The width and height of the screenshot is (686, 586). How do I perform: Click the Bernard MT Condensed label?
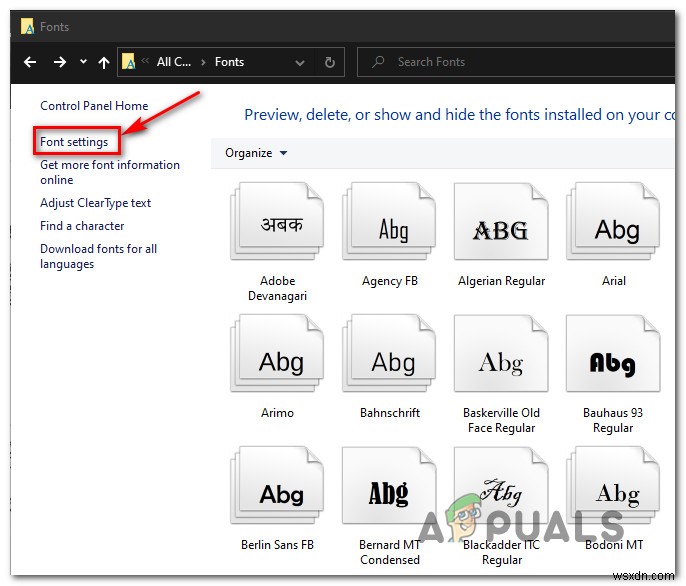(x=390, y=552)
